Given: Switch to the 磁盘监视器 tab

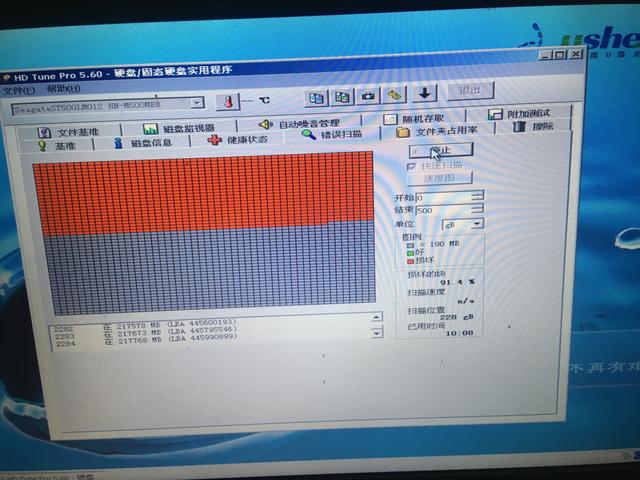Looking at the screenshot, I should pos(179,128).
